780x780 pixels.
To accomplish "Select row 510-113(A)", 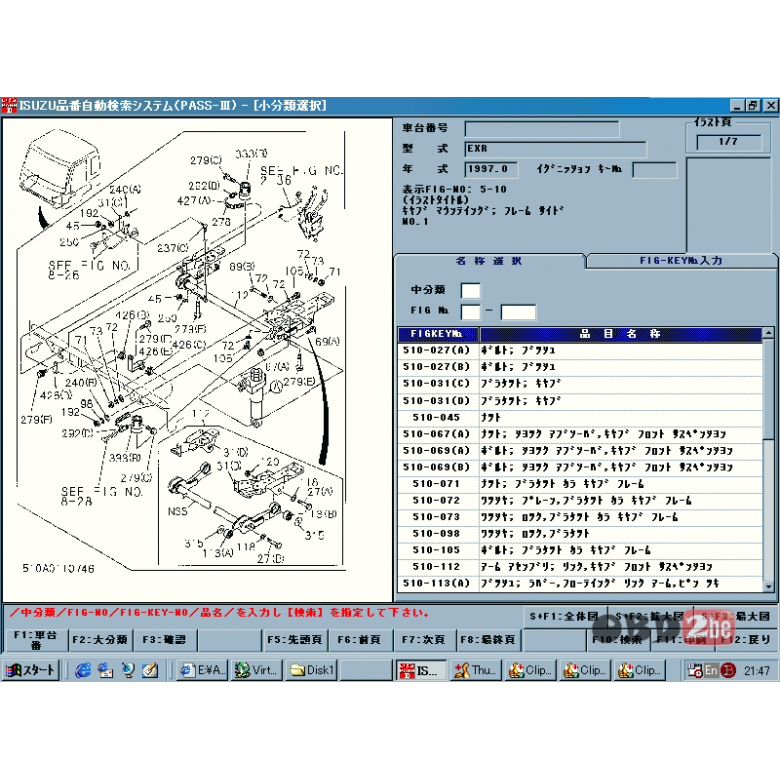I will point(580,584).
